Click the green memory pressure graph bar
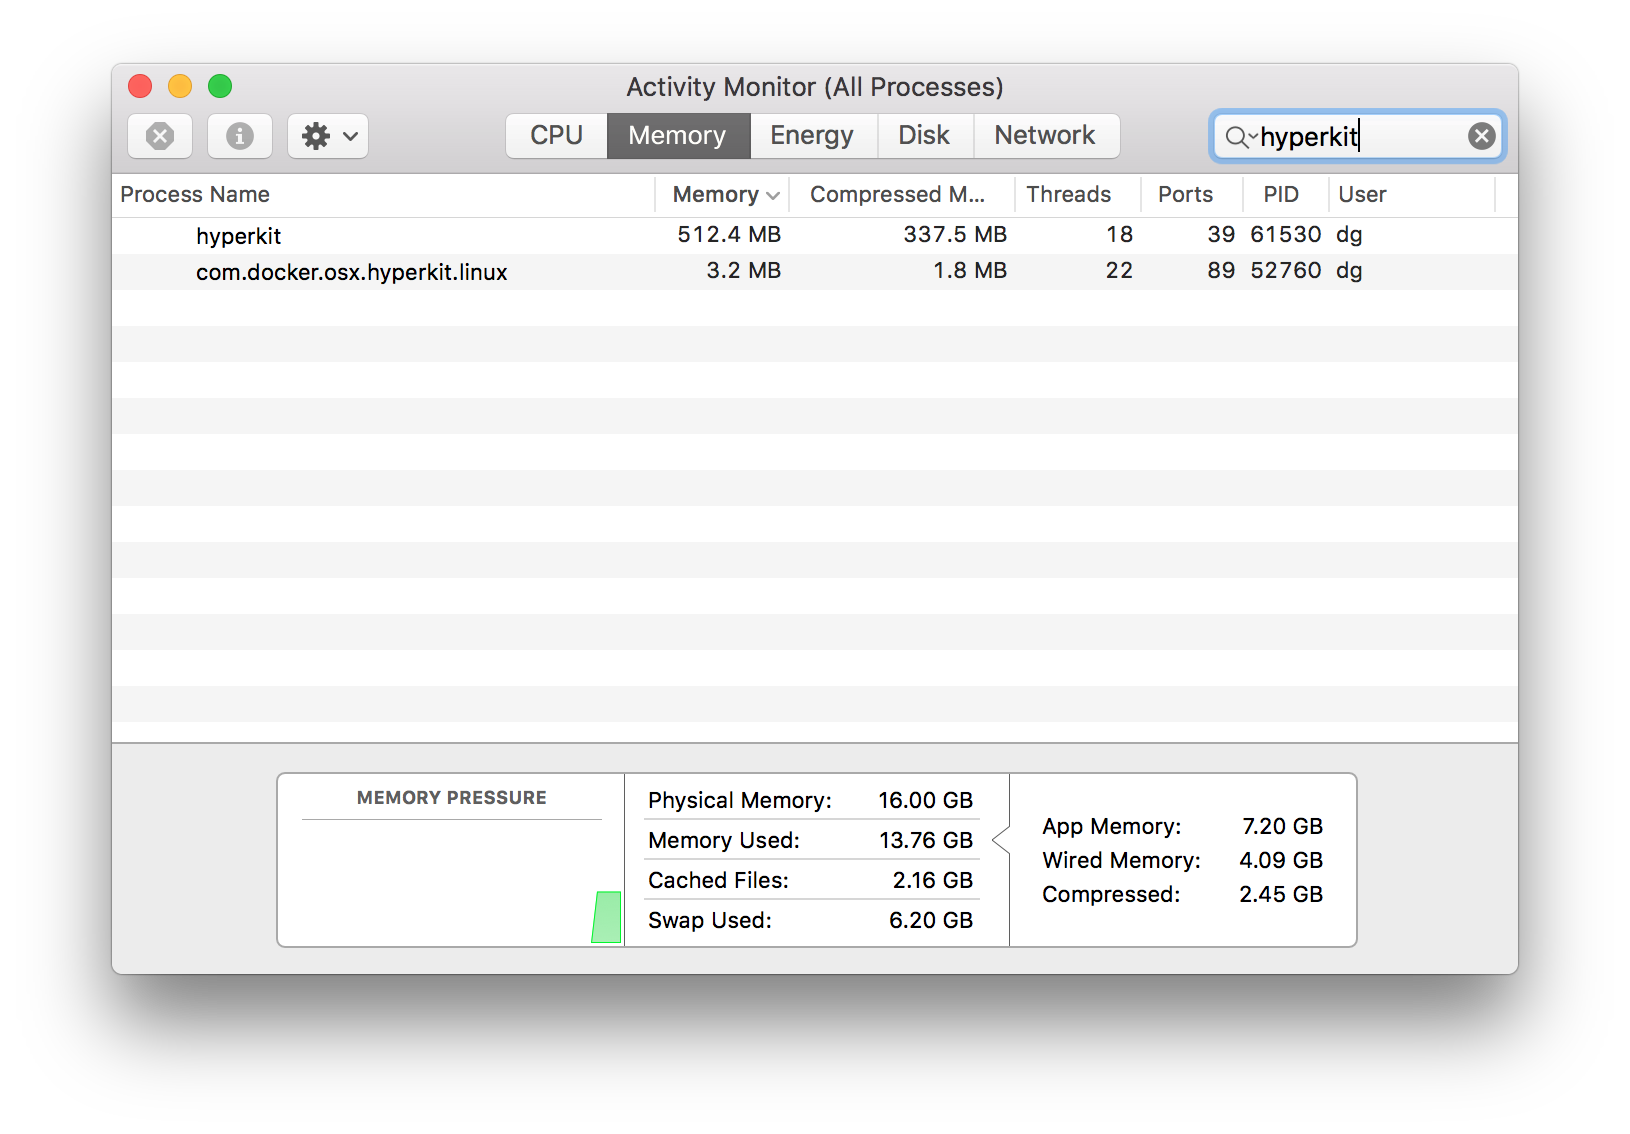 tap(607, 917)
